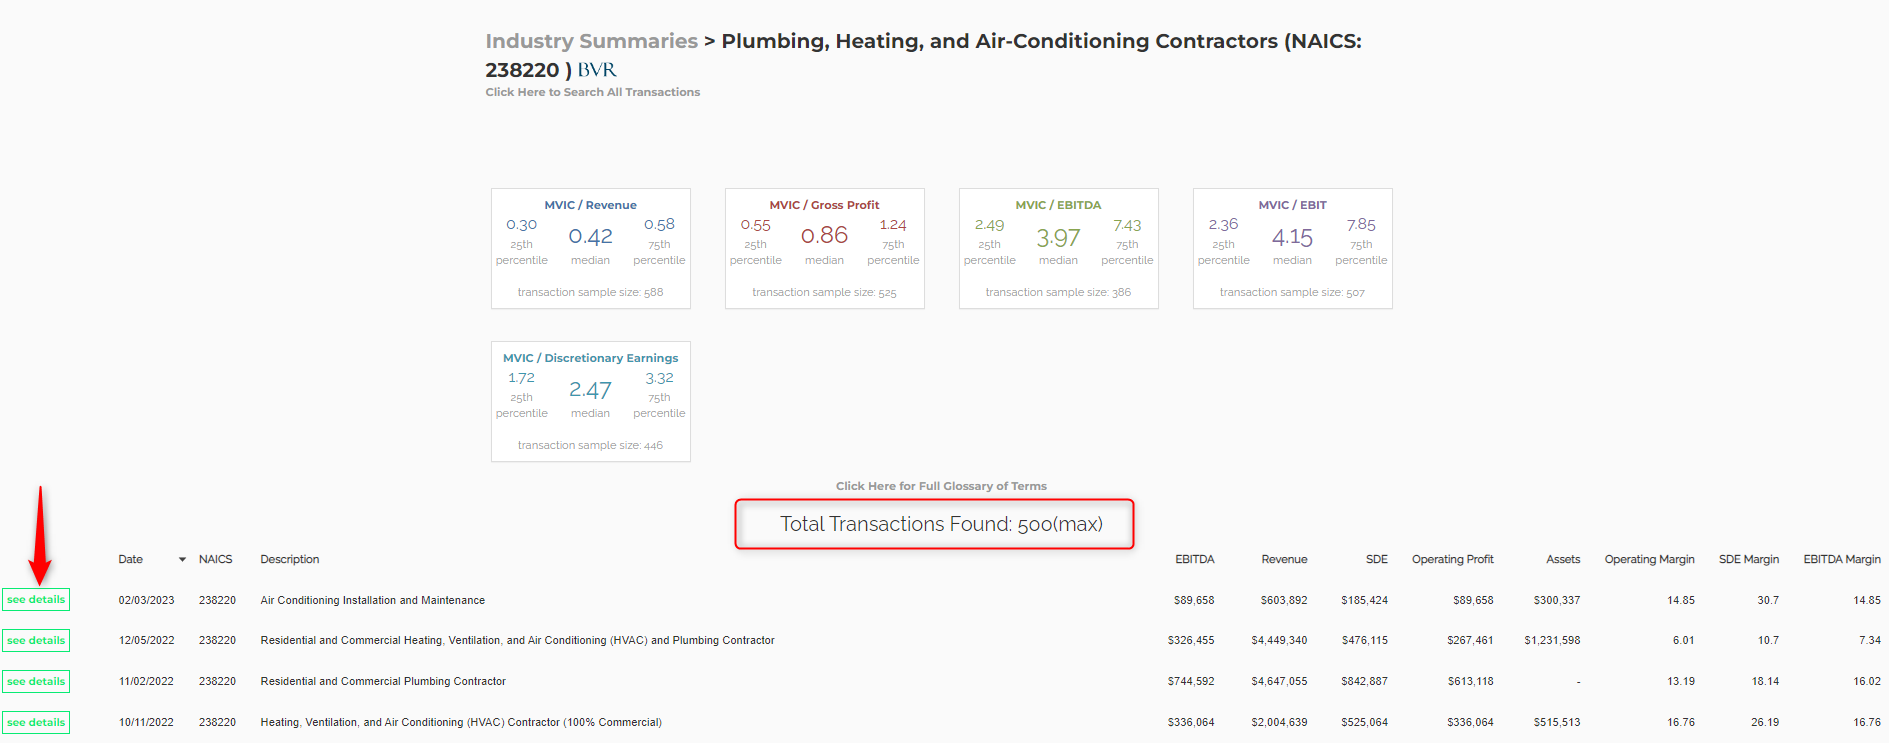Click the BVR logo in the title
The height and width of the screenshot is (743, 1889).
tap(597, 70)
